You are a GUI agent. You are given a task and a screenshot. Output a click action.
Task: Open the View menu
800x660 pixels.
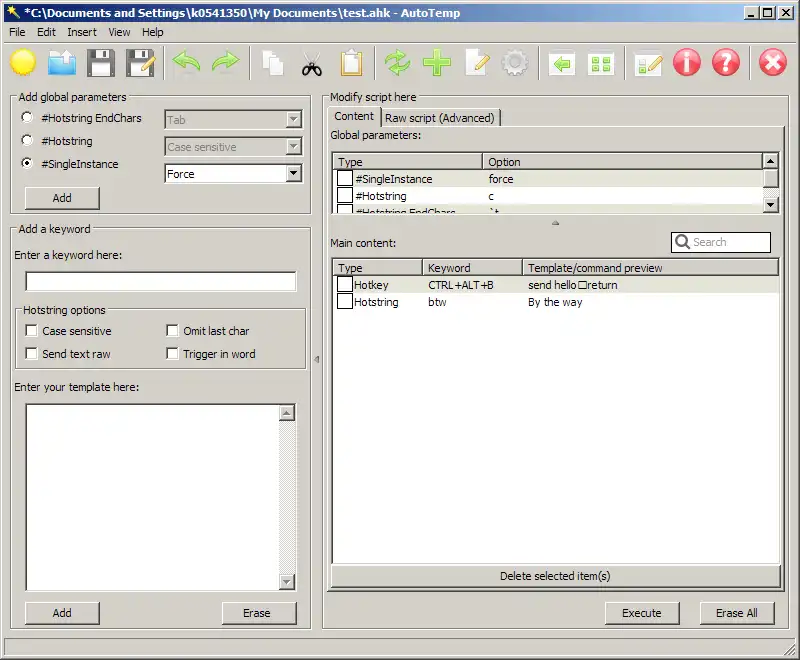click(119, 32)
